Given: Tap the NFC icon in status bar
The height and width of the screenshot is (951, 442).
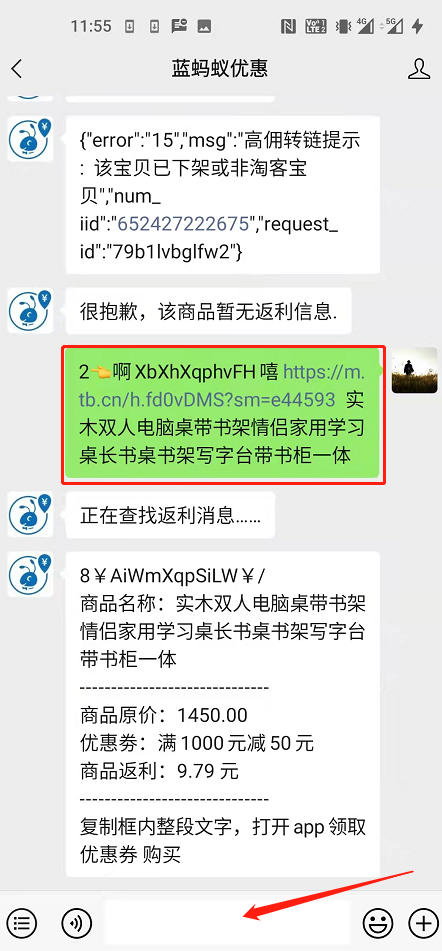Looking at the screenshot, I should coord(289,26).
